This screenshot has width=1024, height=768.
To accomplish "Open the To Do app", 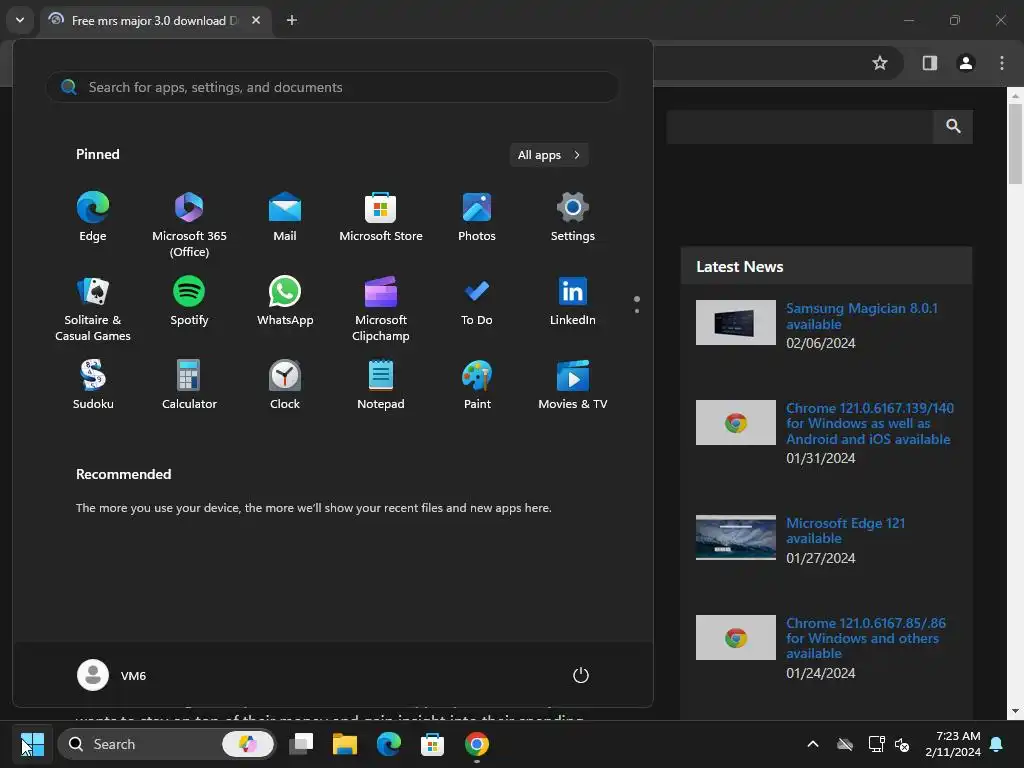I will (477, 301).
